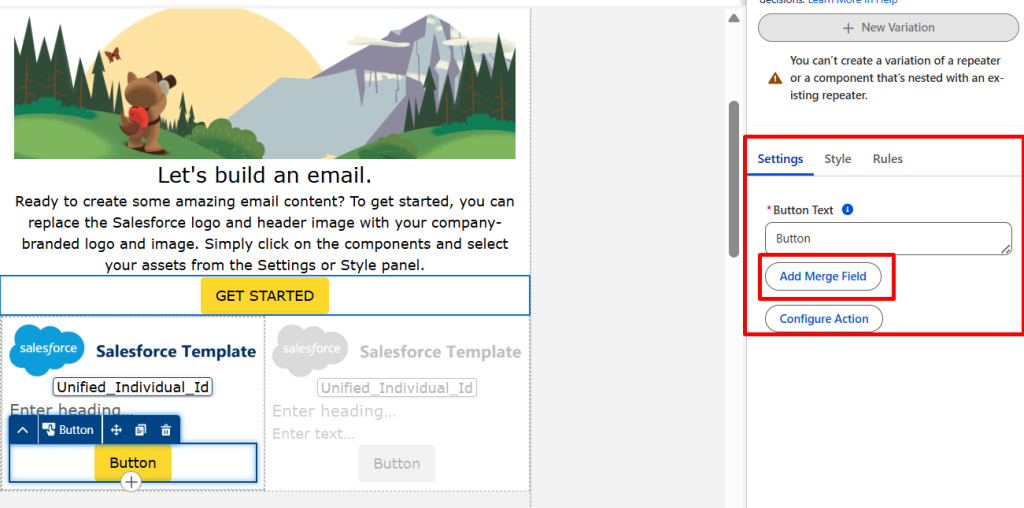The image size is (1024, 508).
Task: Collapse the component toolbar using the up chevron
Action: 23,430
